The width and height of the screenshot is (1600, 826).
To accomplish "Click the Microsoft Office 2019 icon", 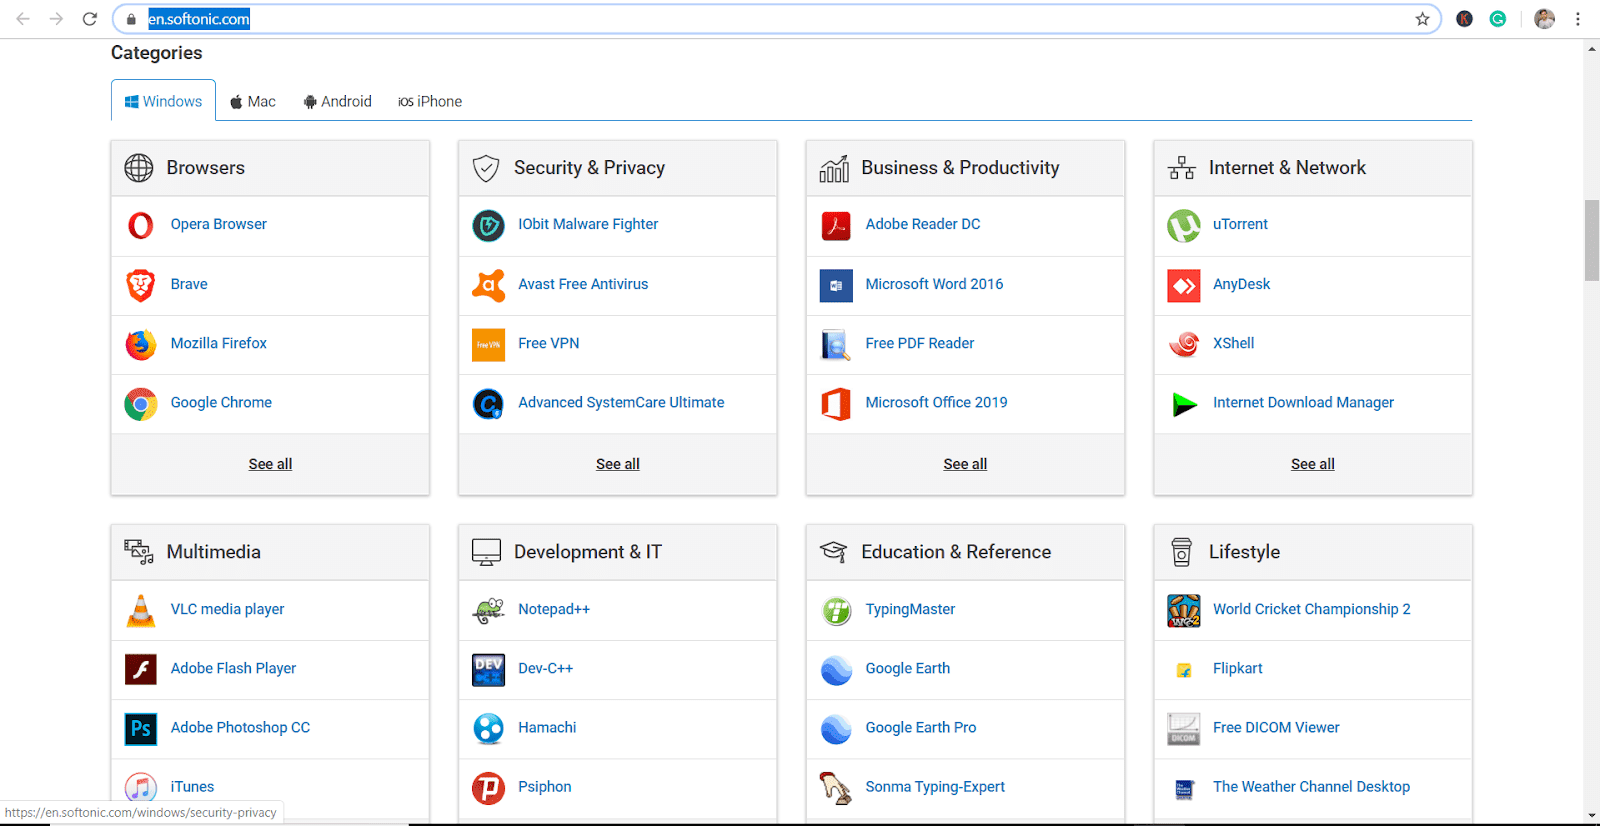I will click(x=836, y=403).
